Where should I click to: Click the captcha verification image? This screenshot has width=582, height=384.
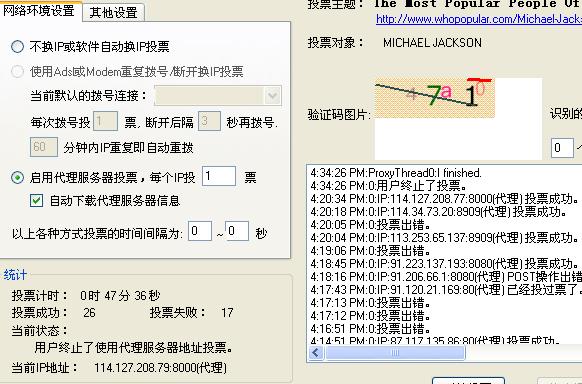coord(435,98)
